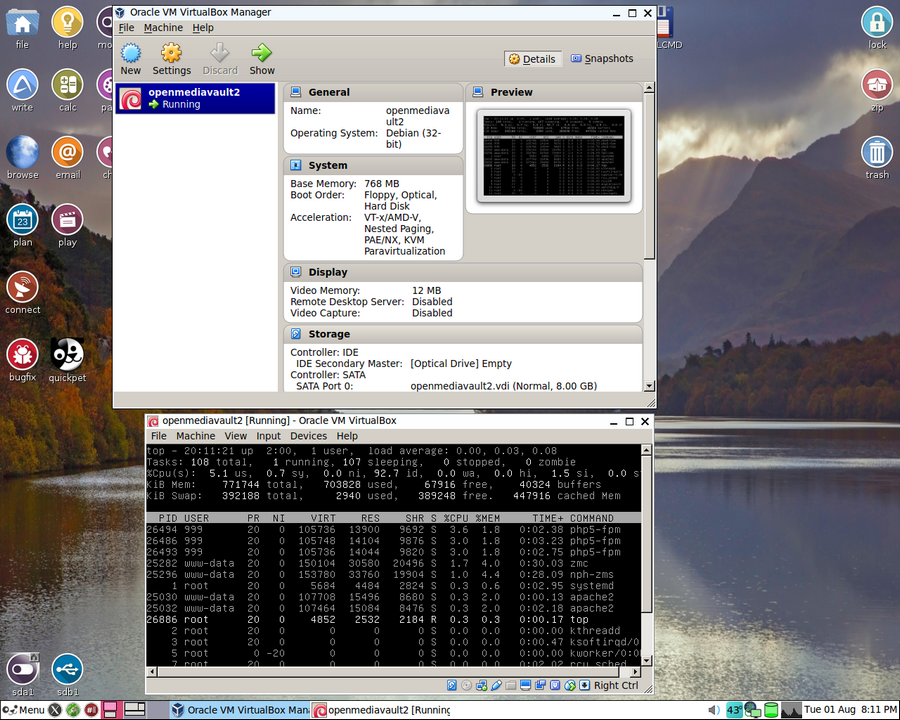The image size is (900, 720).
Task: Click the volume speaker tray icon
Action: pyautogui.click(x=713, y=710)
